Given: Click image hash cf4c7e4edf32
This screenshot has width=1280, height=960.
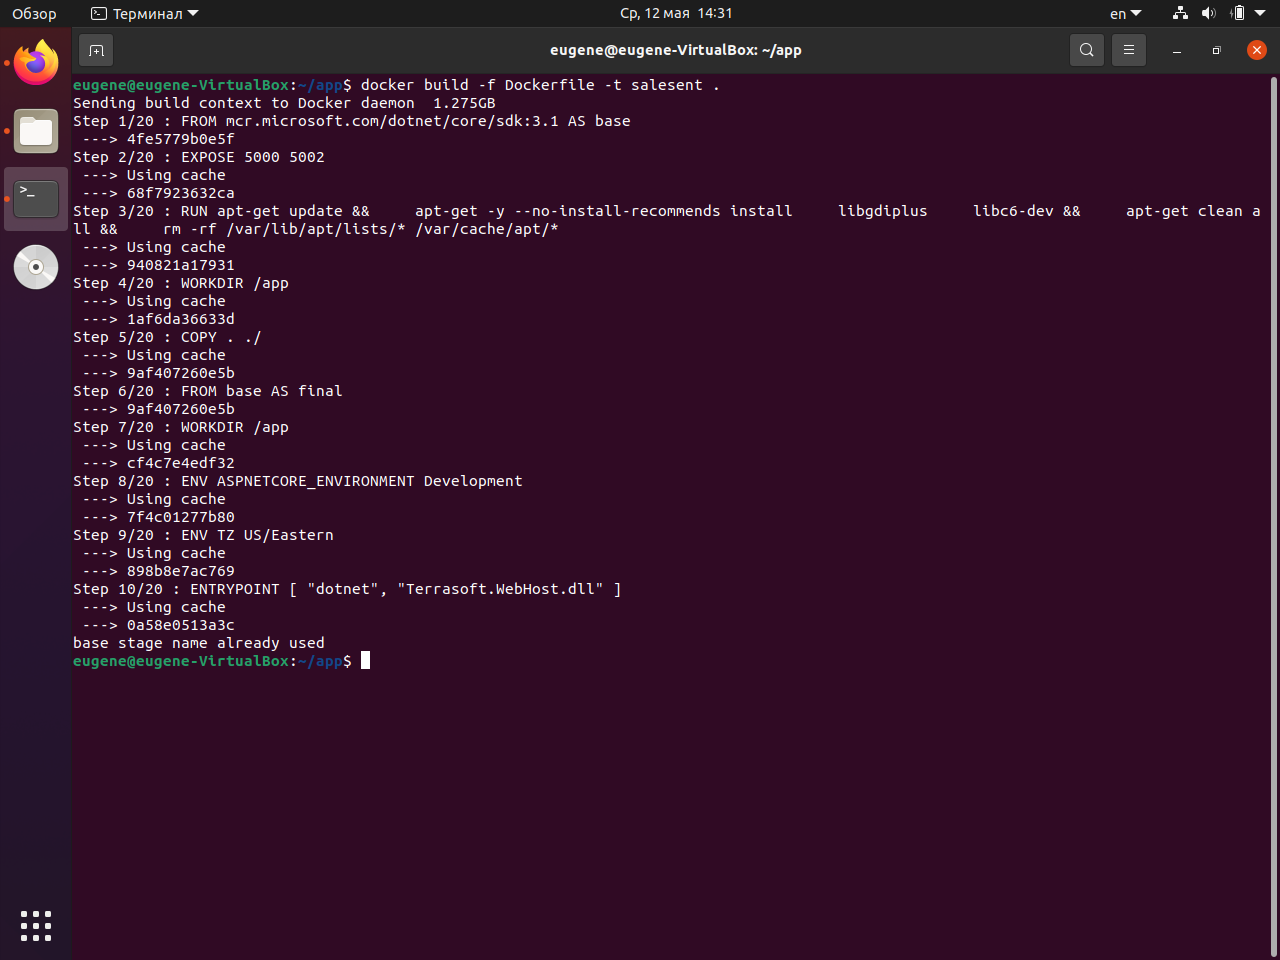Looking at the screenshot, I should (x=181, y=463).
